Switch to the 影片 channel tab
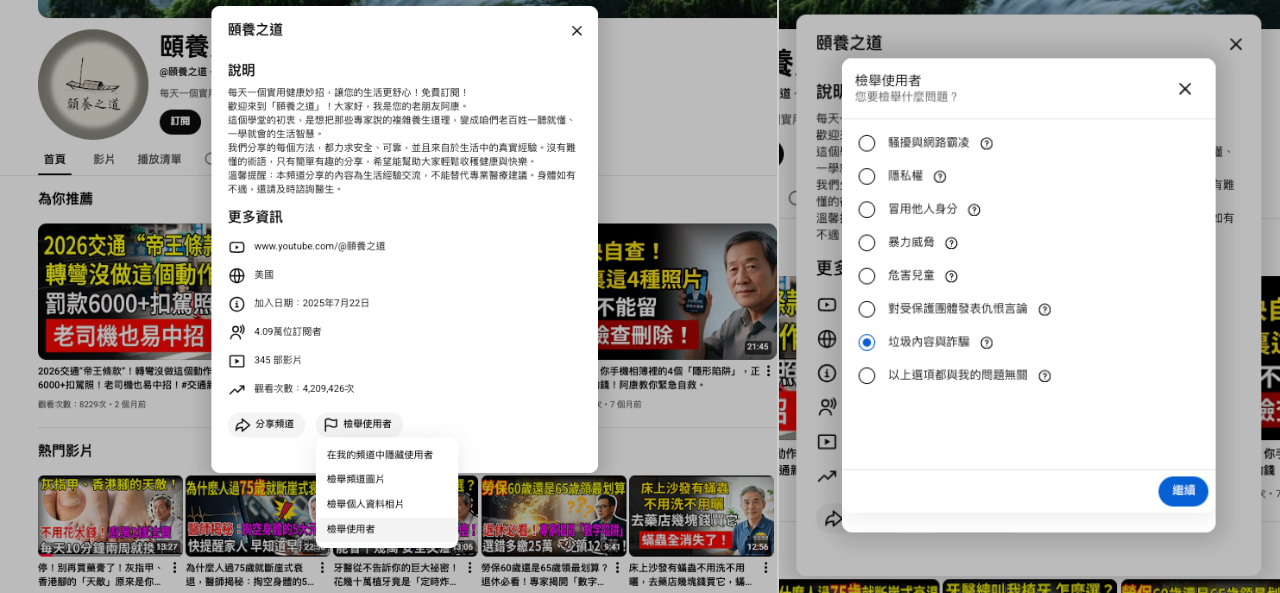 point(104,159)
